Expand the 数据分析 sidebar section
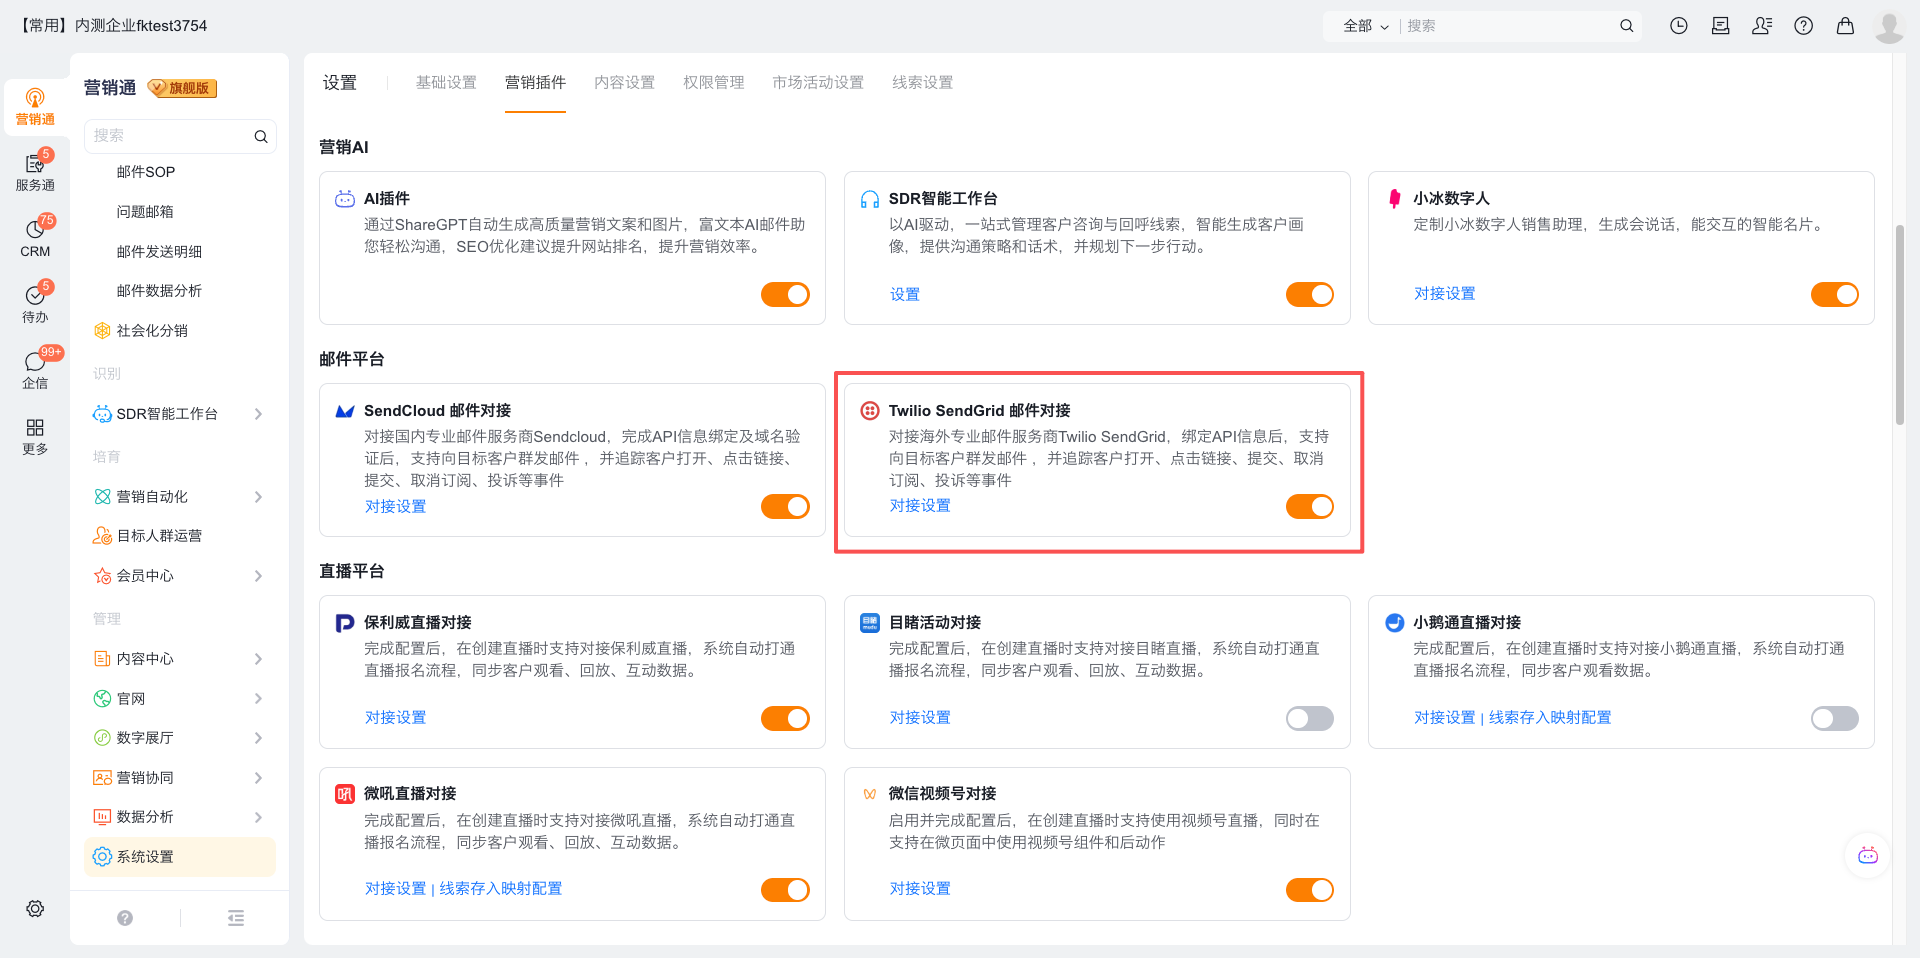This screenshot has width=1920, height=958. (258, 817)
